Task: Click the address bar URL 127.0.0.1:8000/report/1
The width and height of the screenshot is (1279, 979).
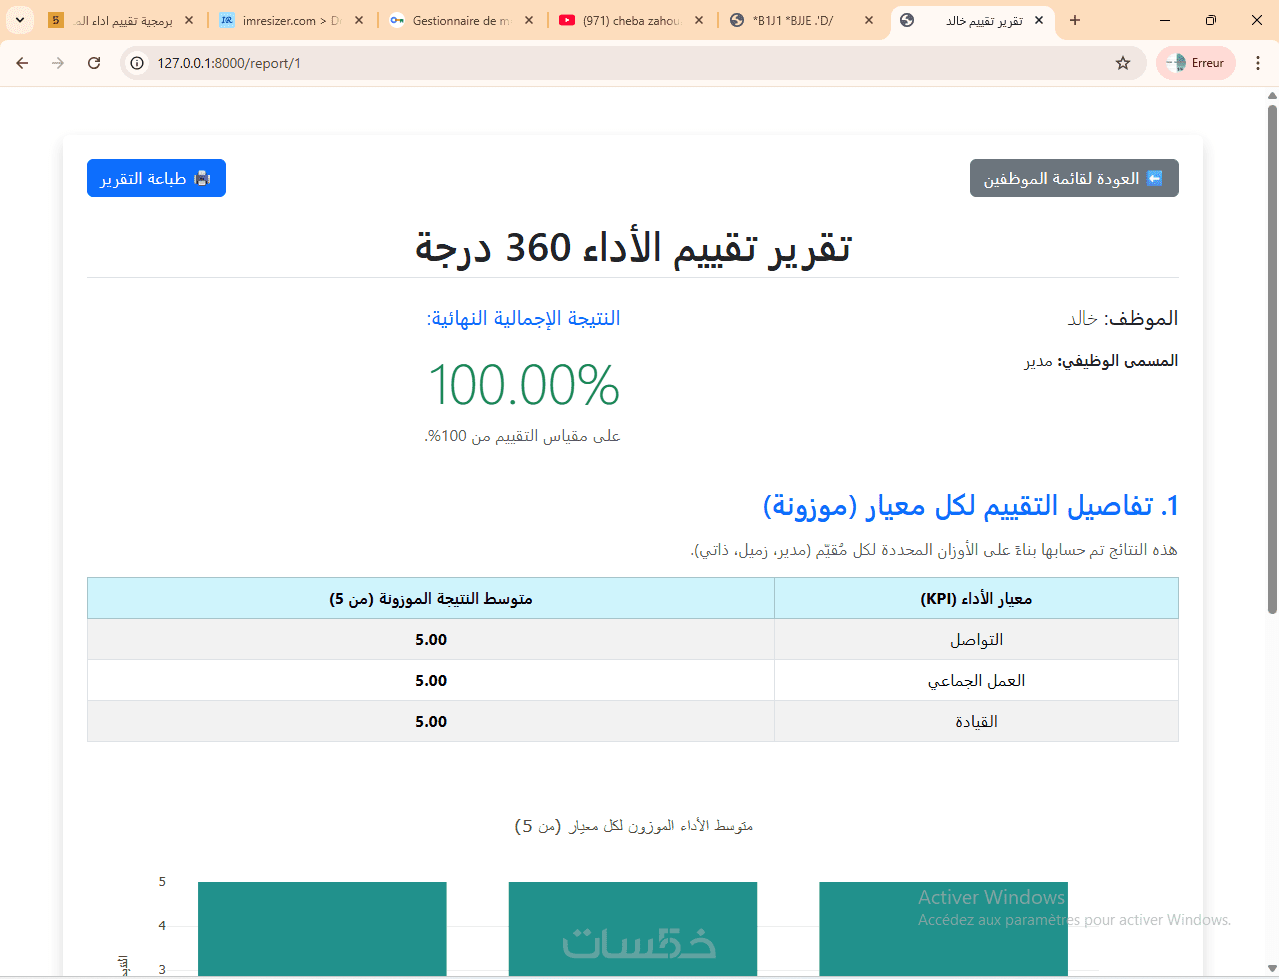Action: click(229, 63)
